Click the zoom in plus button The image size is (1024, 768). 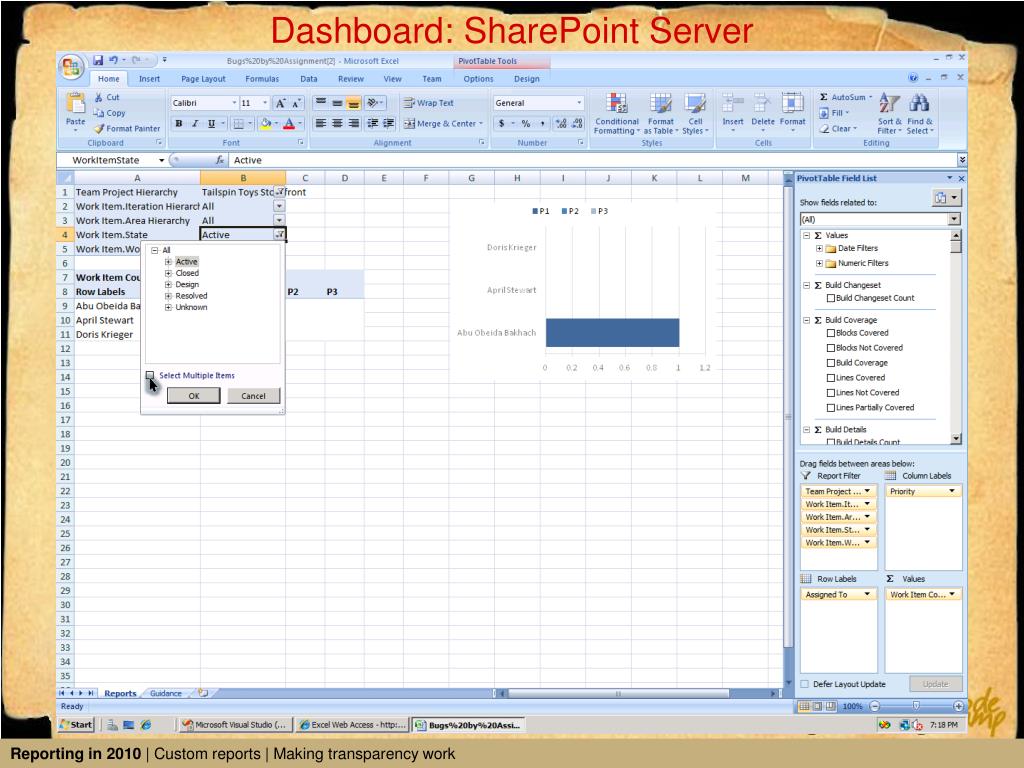[x=958, y=706]
